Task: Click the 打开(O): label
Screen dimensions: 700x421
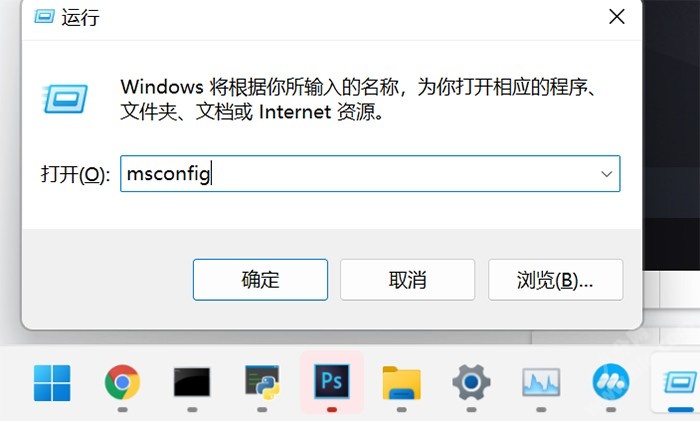Action: coord(75,174)
